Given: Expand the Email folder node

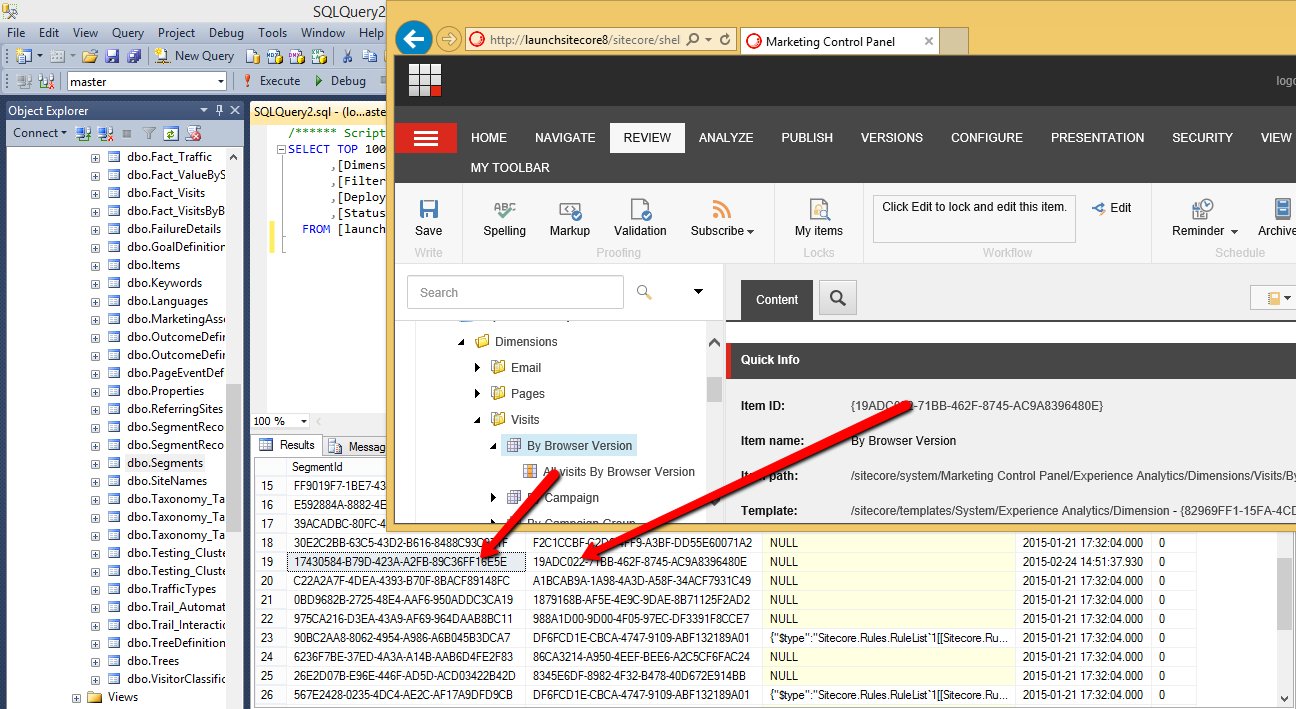Looking at the screenshot, I should coord(478,368).
